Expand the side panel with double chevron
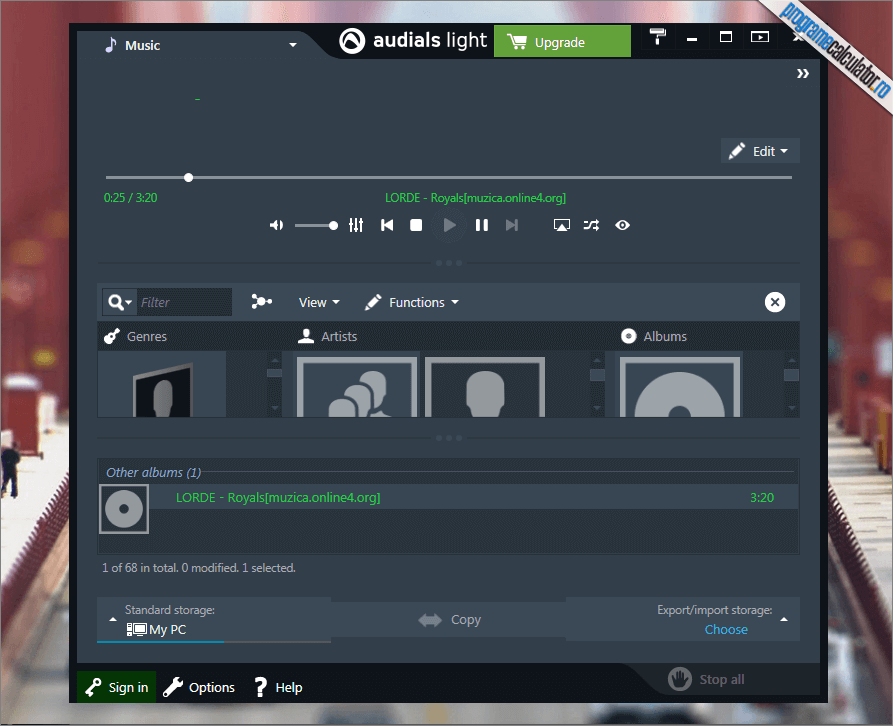 [x=803, y=73]
